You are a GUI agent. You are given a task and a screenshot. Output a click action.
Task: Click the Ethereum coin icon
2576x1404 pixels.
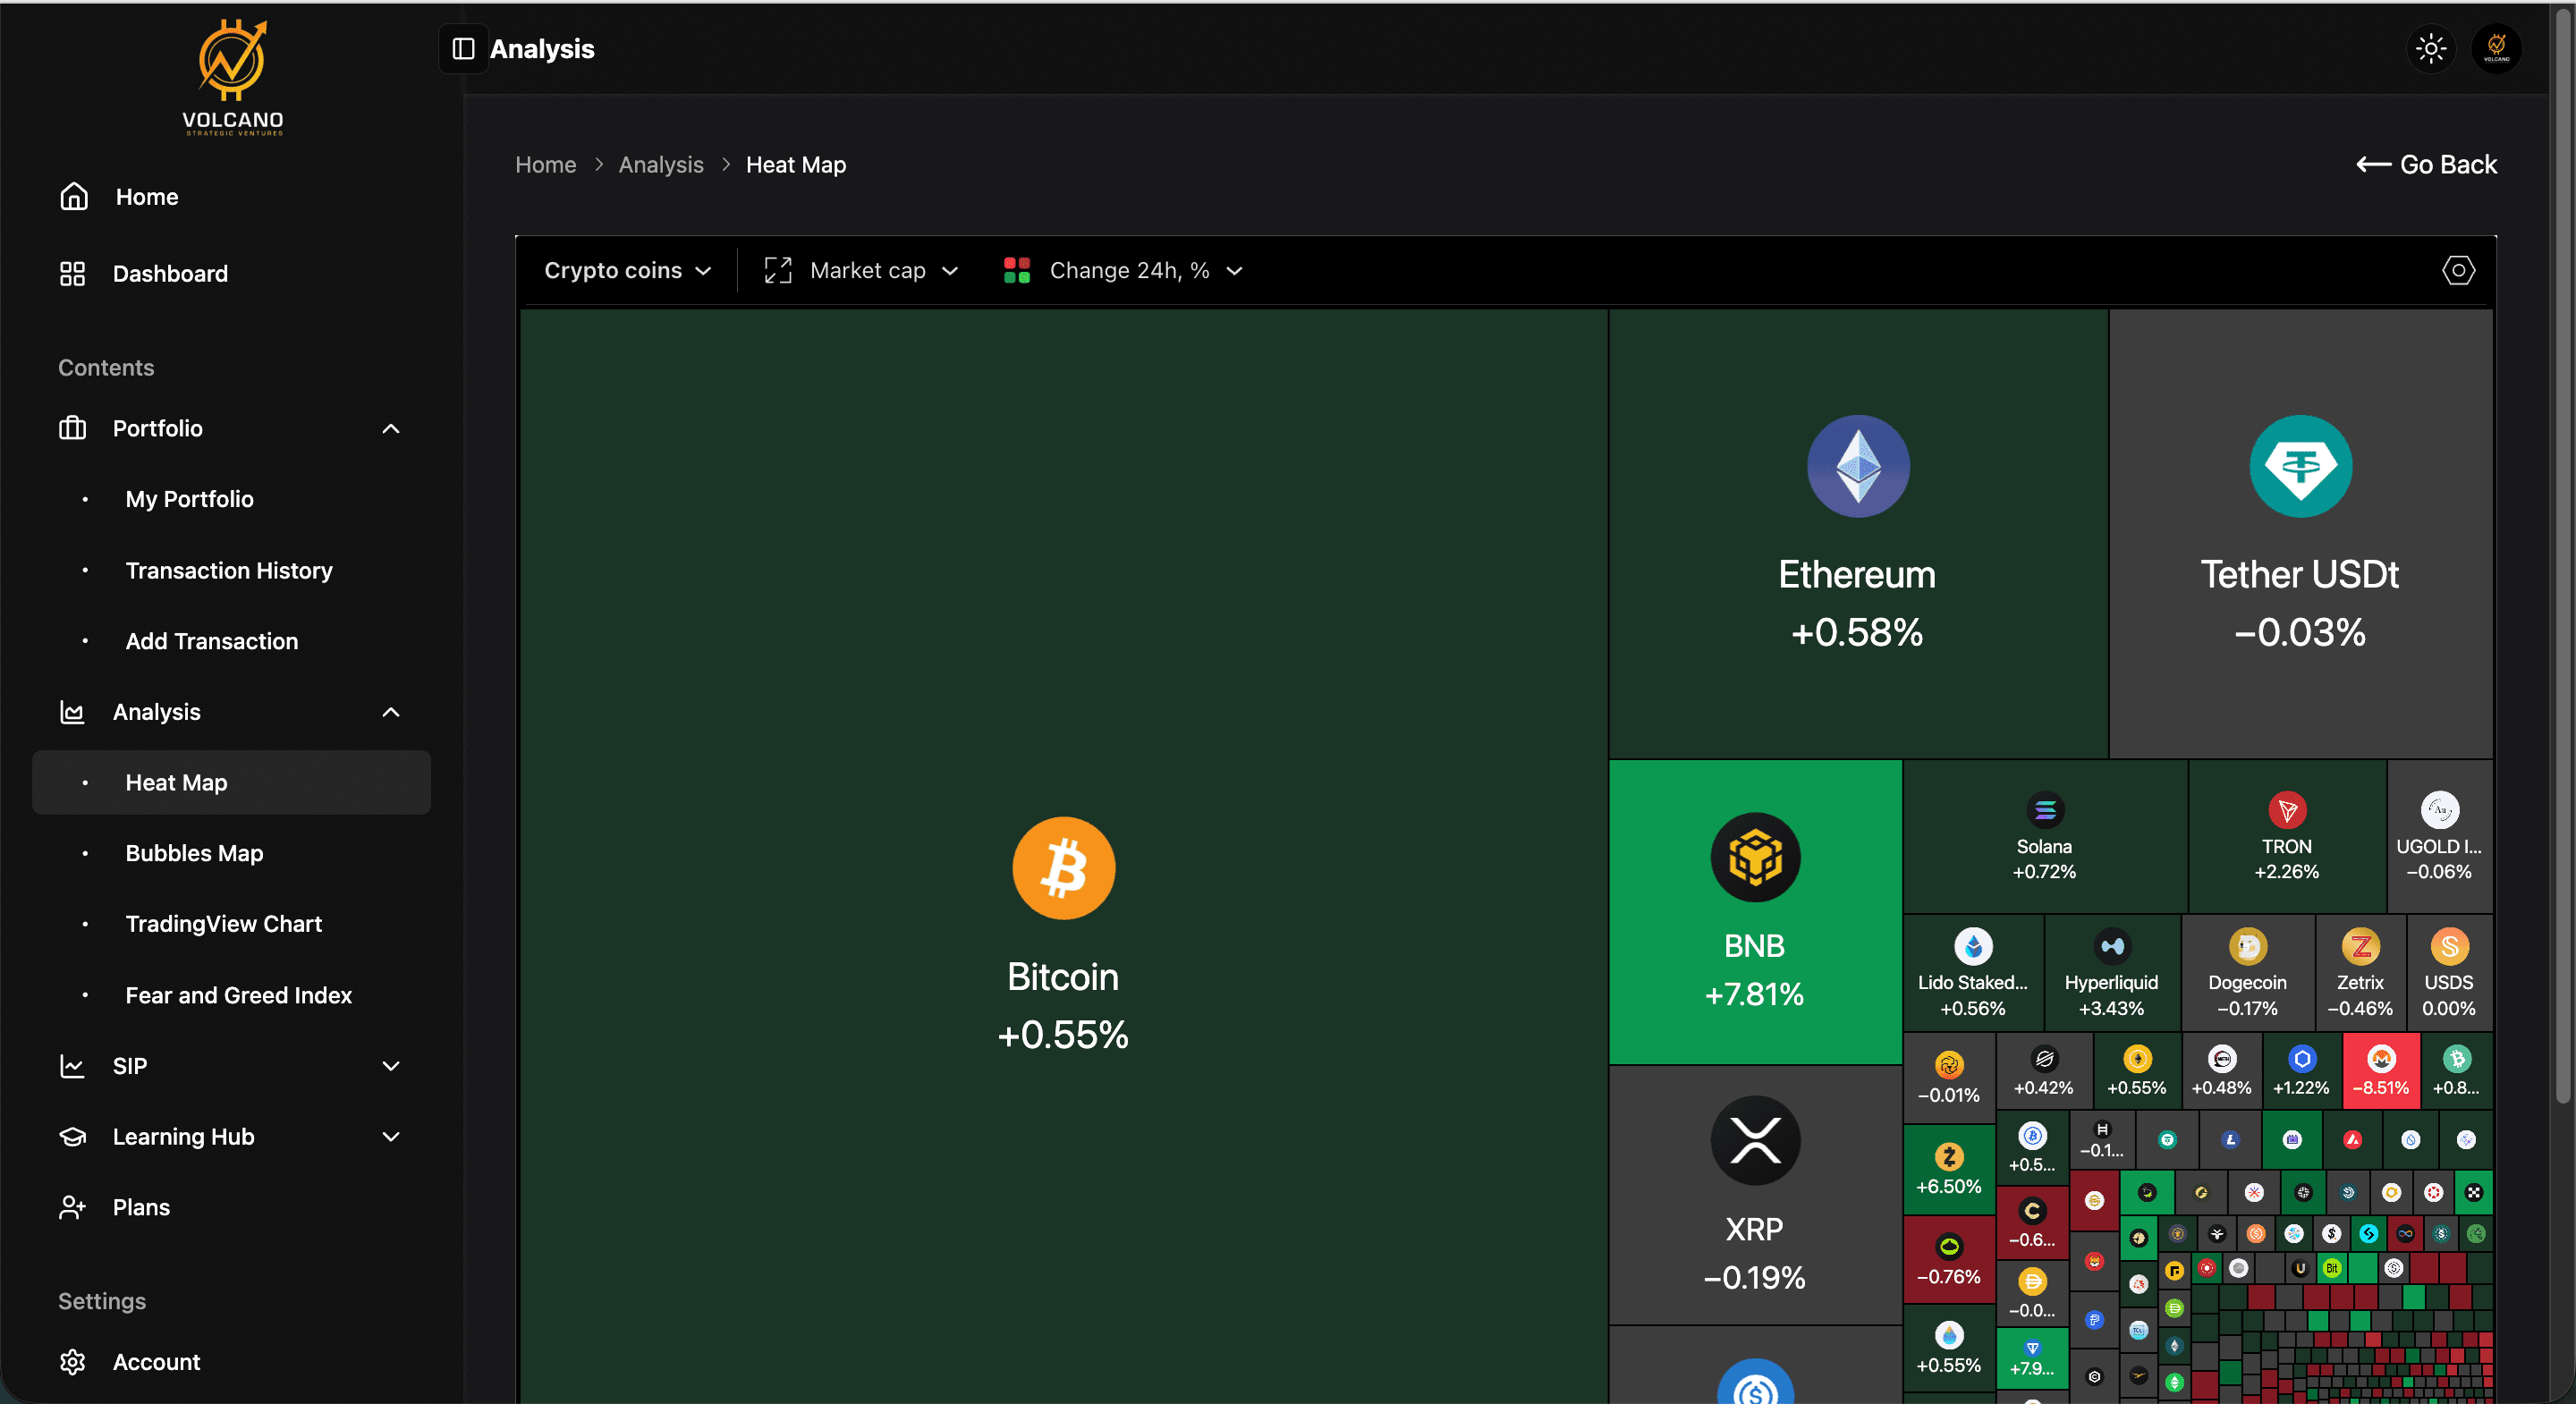tap(1858, 466)
